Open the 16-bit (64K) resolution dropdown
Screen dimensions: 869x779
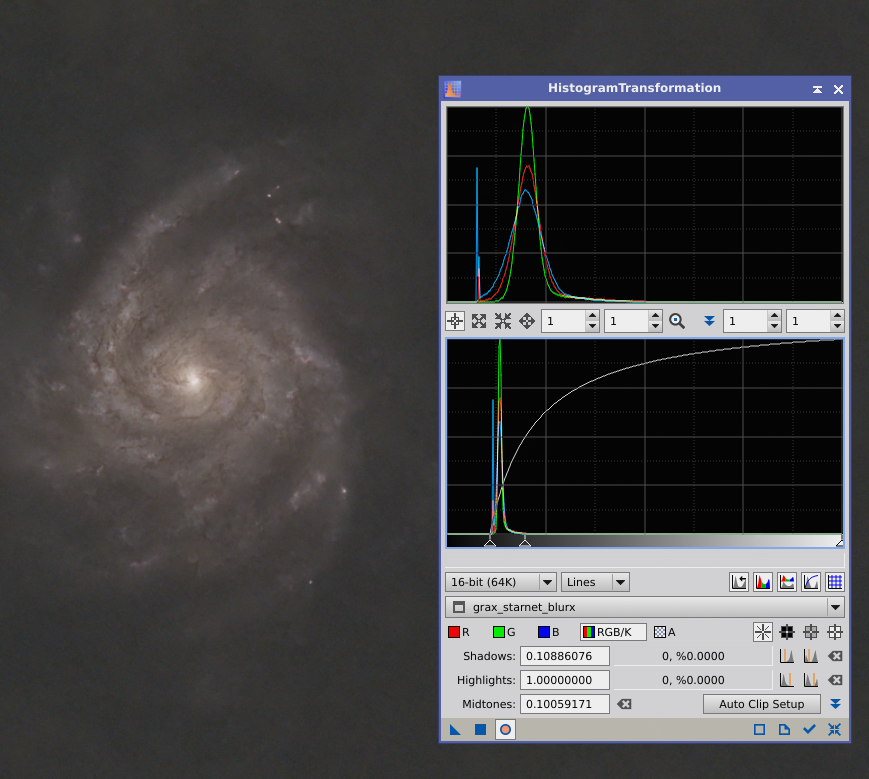[x=501, y=582]
